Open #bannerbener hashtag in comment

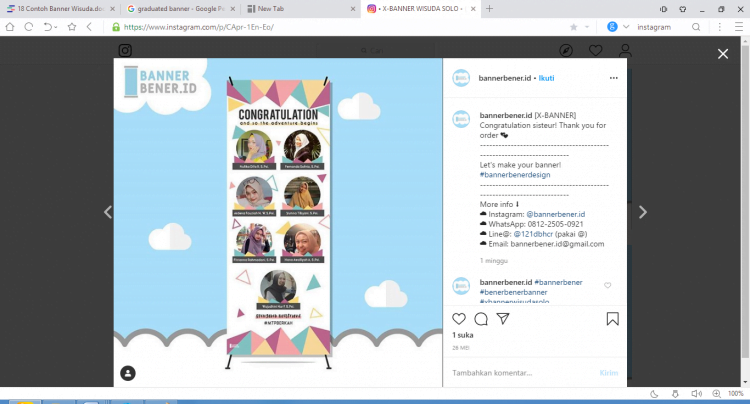[x=558, y=283]
